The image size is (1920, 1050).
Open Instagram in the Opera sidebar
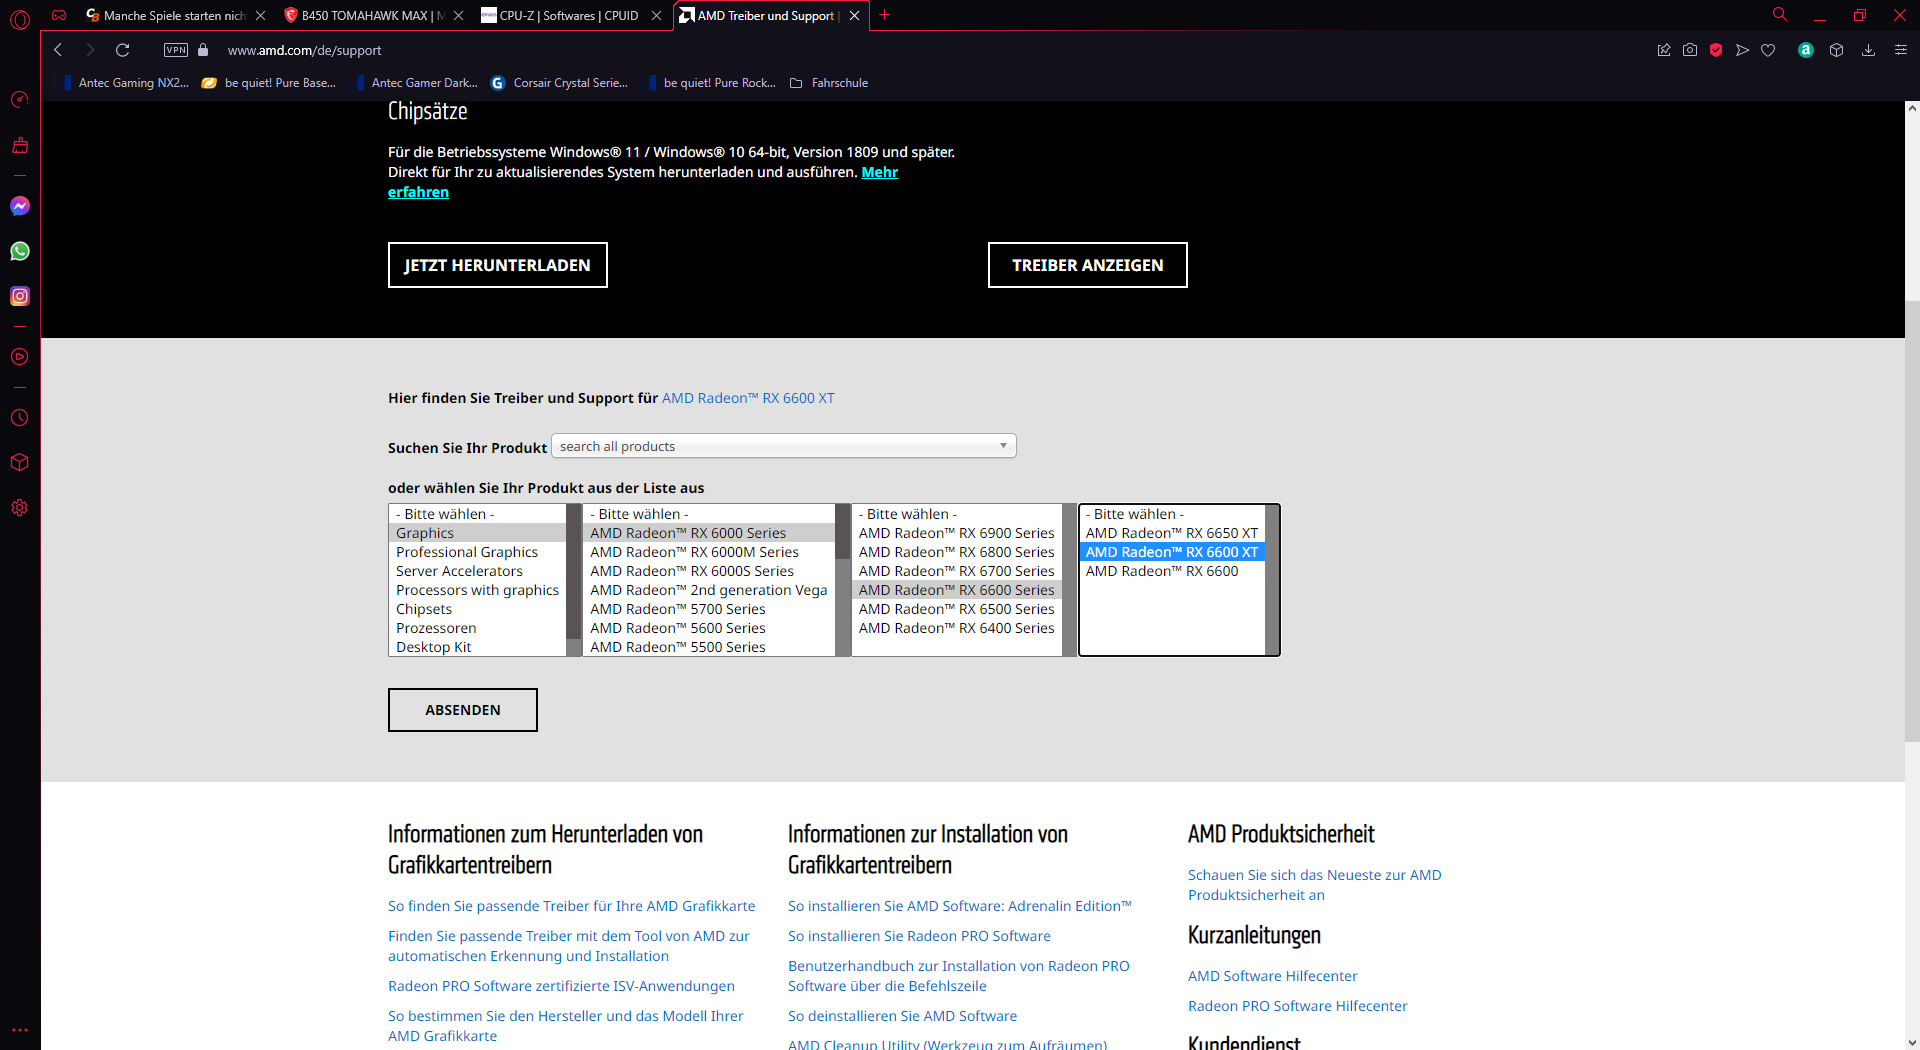tap(20, 296)
